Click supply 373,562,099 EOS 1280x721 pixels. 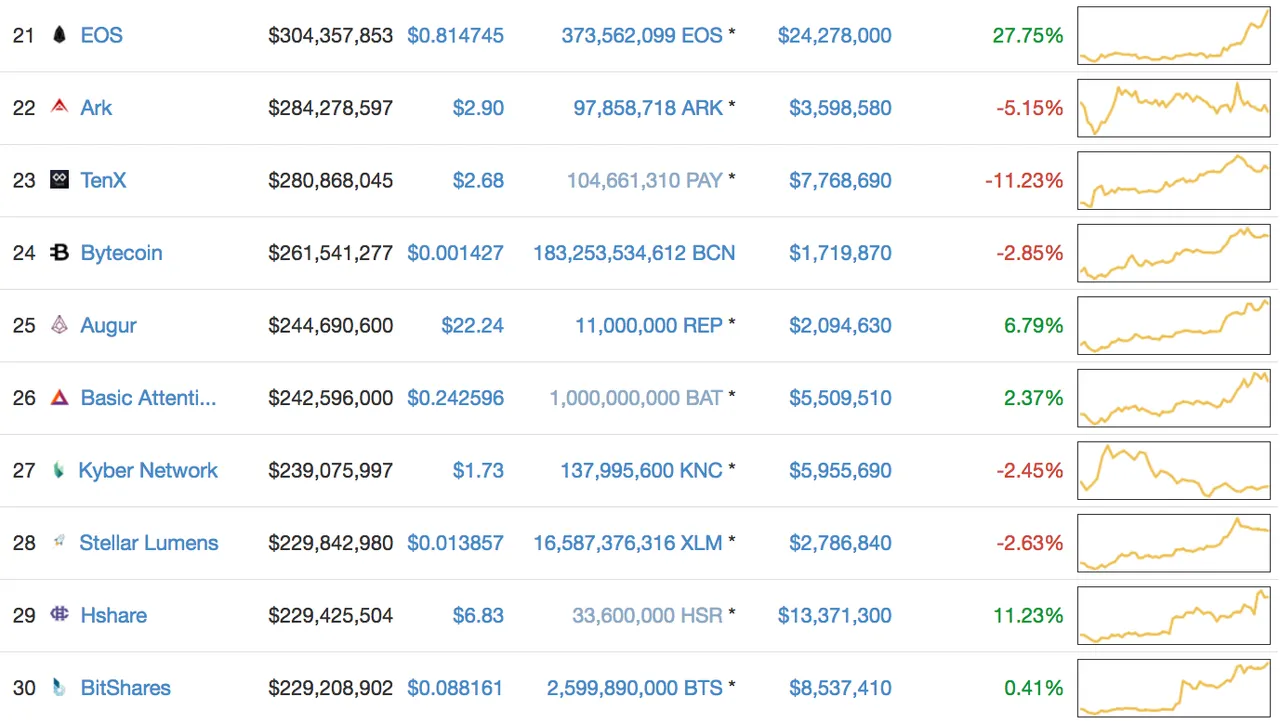[642, 35]
